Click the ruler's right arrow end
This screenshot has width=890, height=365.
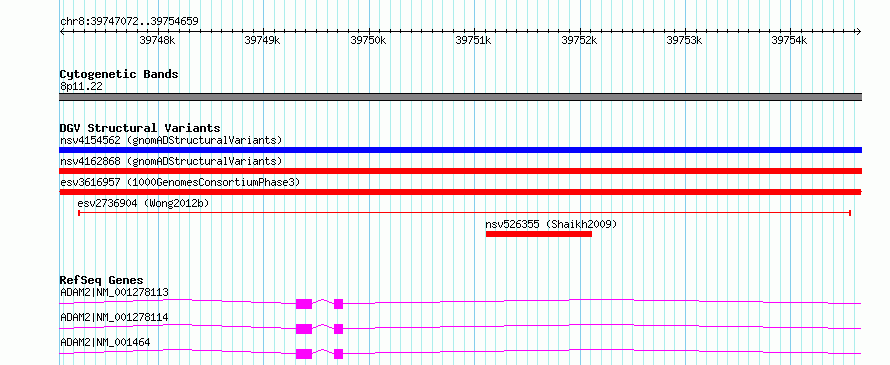(859, 32)
